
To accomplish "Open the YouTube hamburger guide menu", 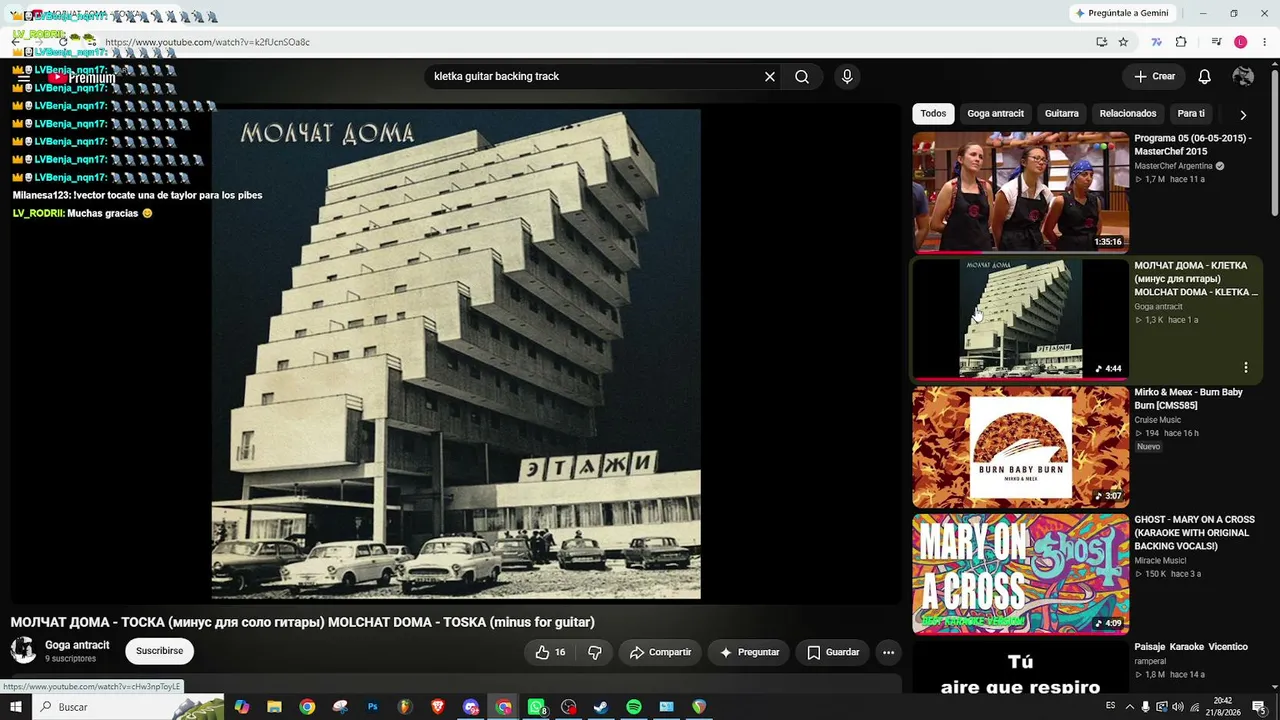I will [x=23, y=78].
